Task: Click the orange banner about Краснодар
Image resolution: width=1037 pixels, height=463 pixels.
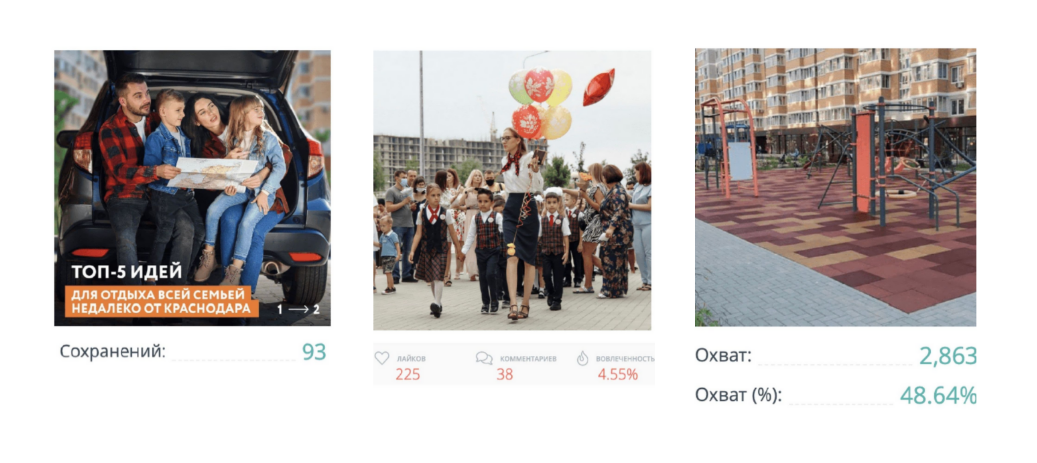Action: click(x=161, y=301)
